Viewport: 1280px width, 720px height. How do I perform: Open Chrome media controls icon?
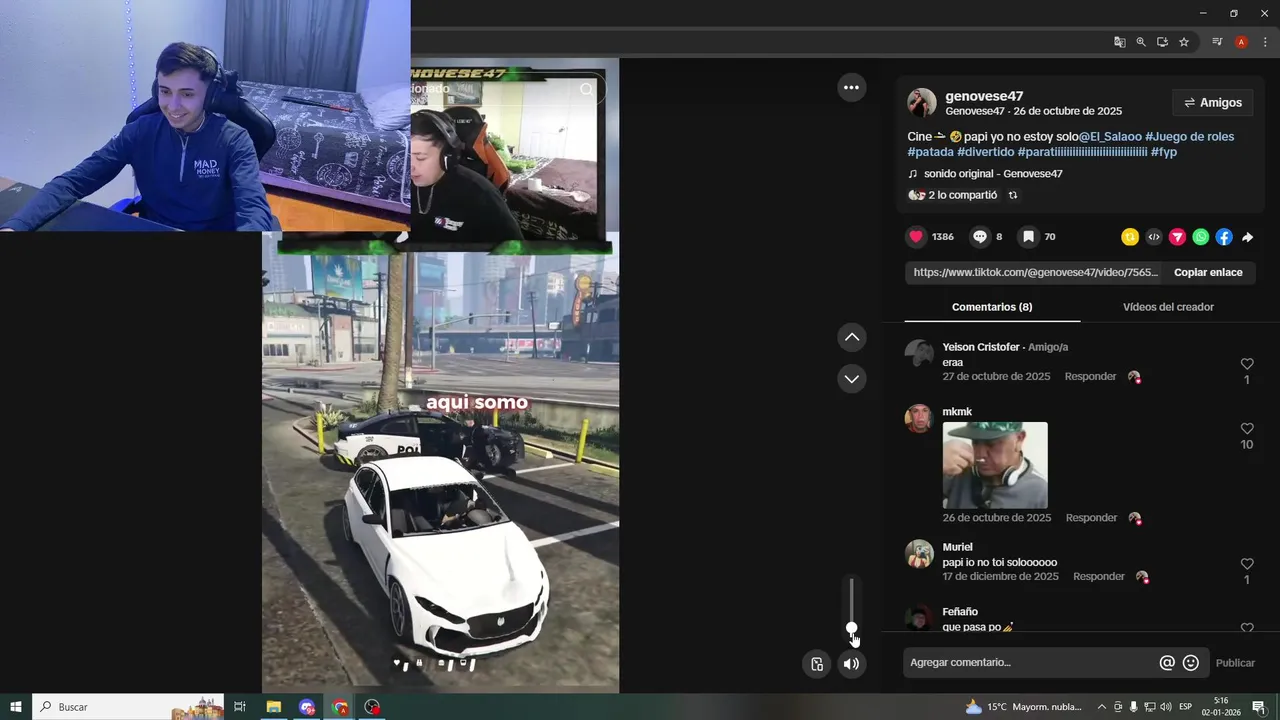point(1217,42)
